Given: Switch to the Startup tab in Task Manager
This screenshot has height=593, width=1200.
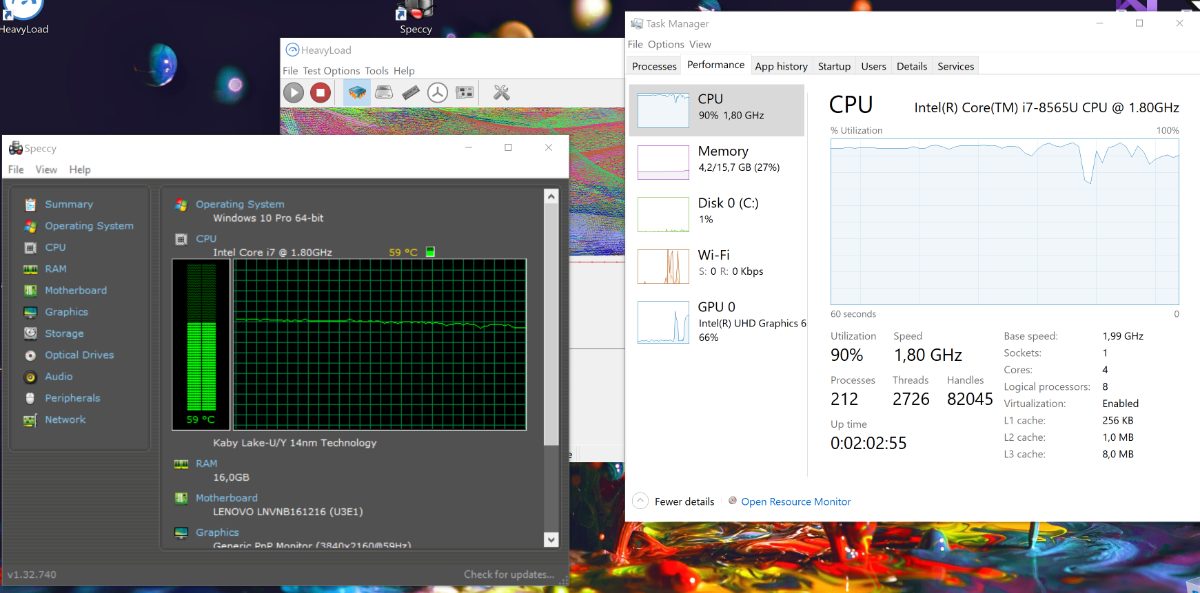Looking at the screenshot, I should [x=834, y=66].
